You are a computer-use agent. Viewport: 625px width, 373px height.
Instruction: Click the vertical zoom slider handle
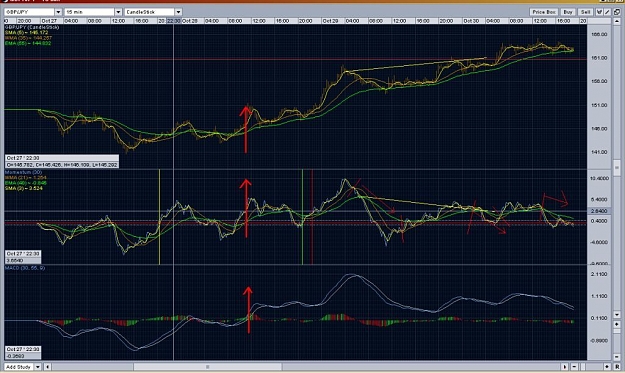pos(617,331)
